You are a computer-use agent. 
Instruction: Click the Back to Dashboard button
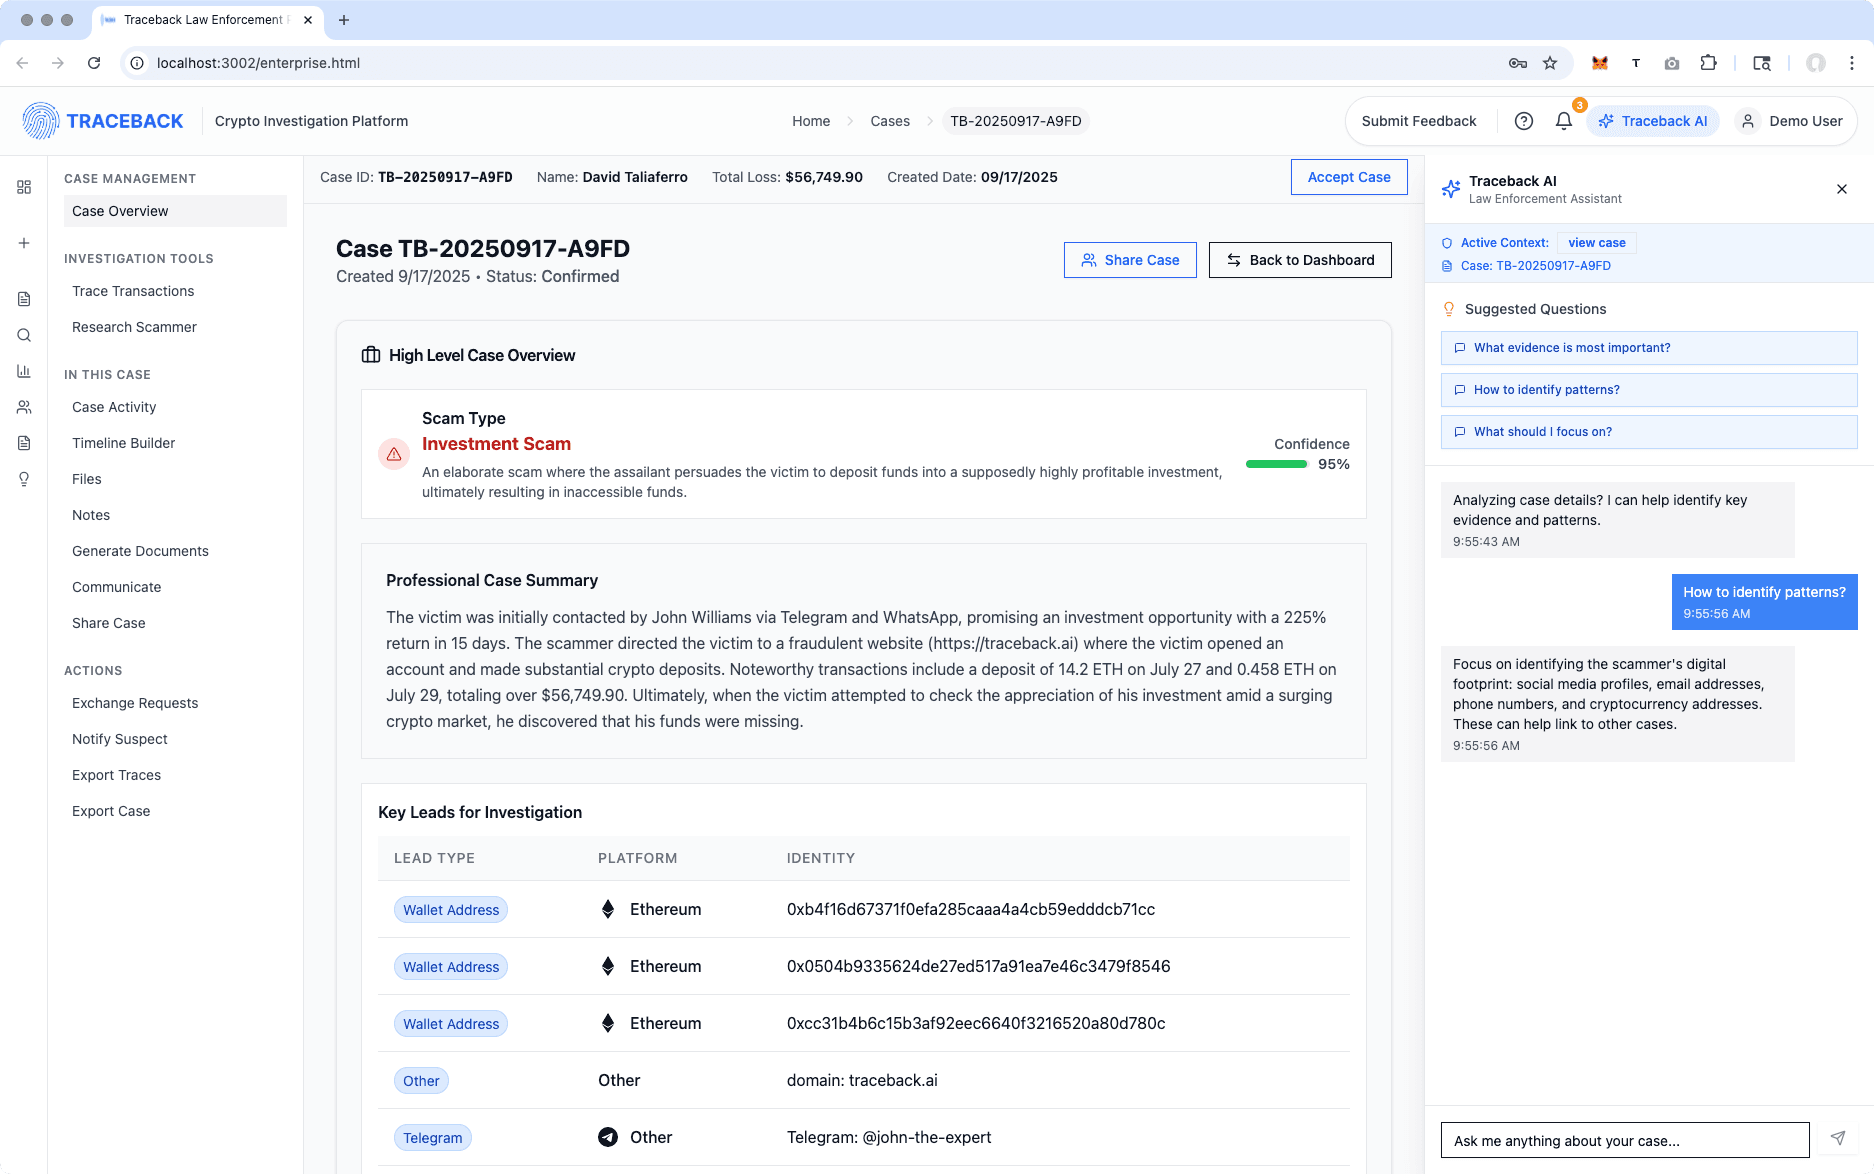tap(1300, 260)
